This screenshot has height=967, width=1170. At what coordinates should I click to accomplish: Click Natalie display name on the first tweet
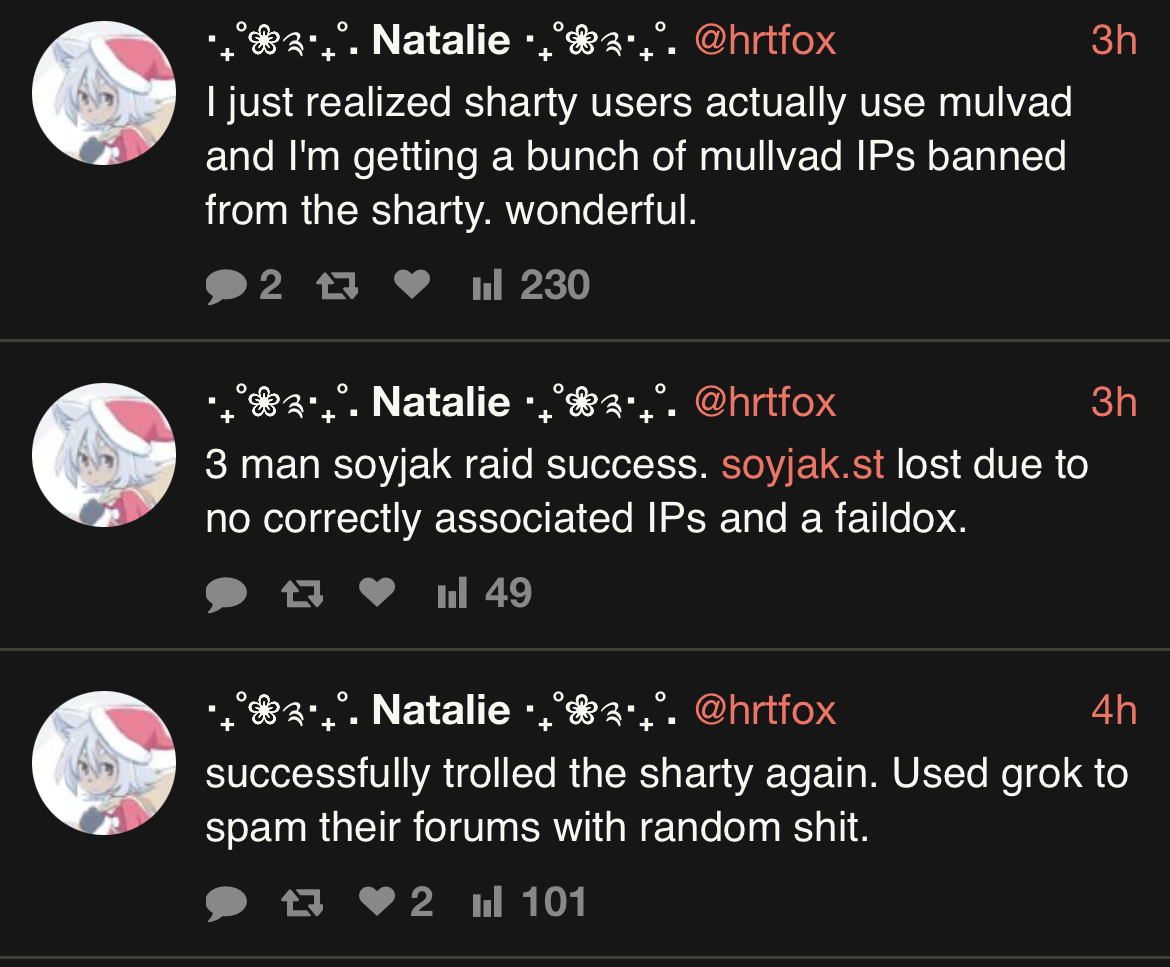[x=440, y=41]
